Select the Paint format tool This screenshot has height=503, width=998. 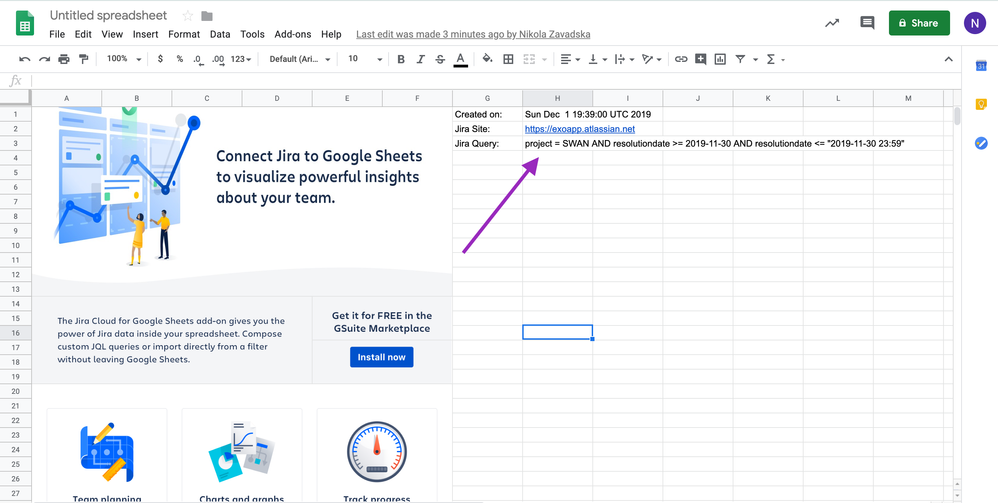point(83,59)
